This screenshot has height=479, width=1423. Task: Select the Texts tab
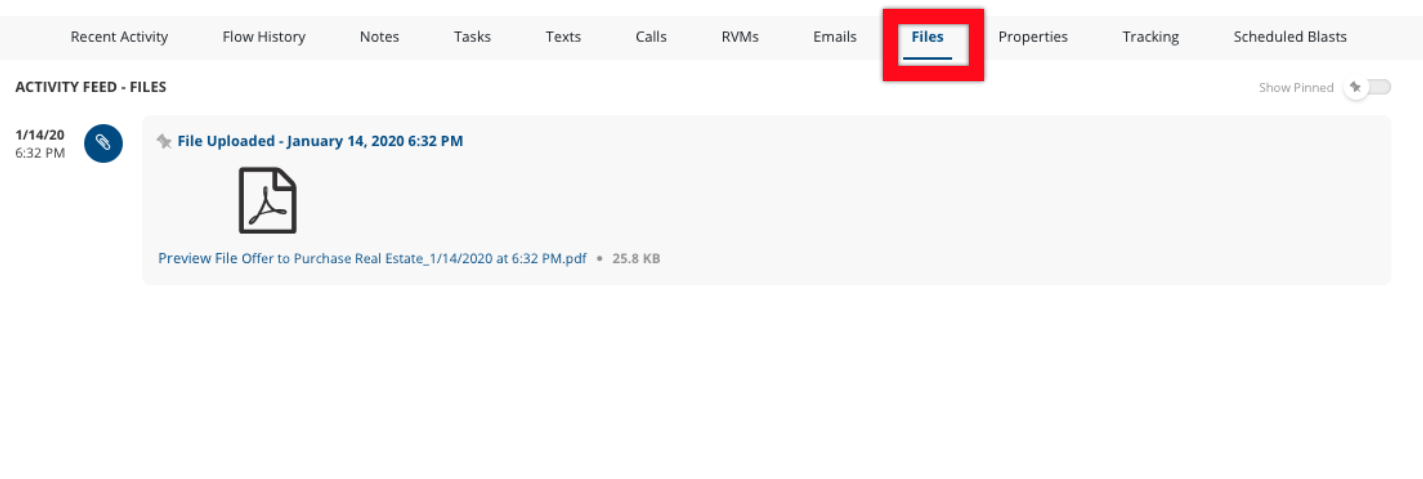pyautogui.click(x=563, y=37)
